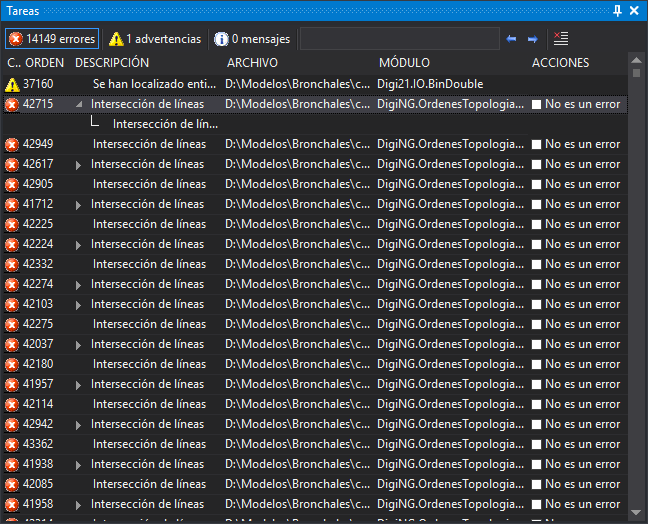The image size is (648, 524).
Task: Expand row 41957
Action: (78, 385)
